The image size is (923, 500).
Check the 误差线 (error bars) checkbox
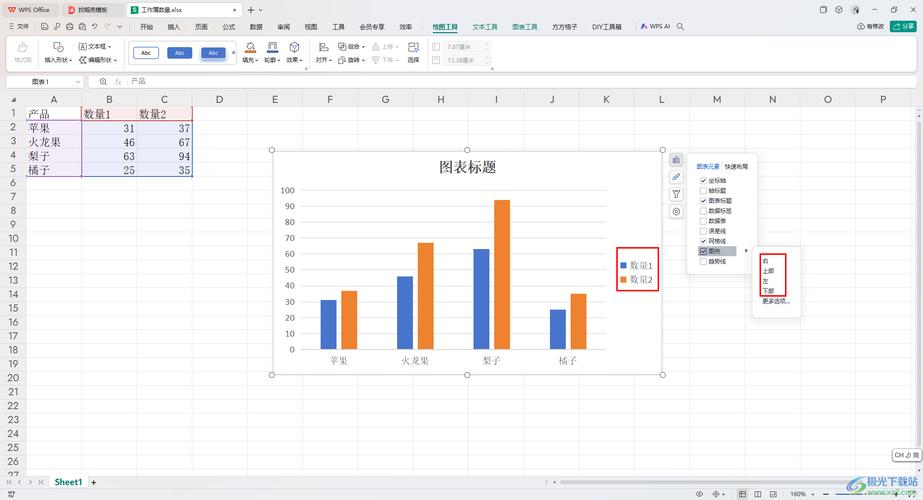(703, 231)
